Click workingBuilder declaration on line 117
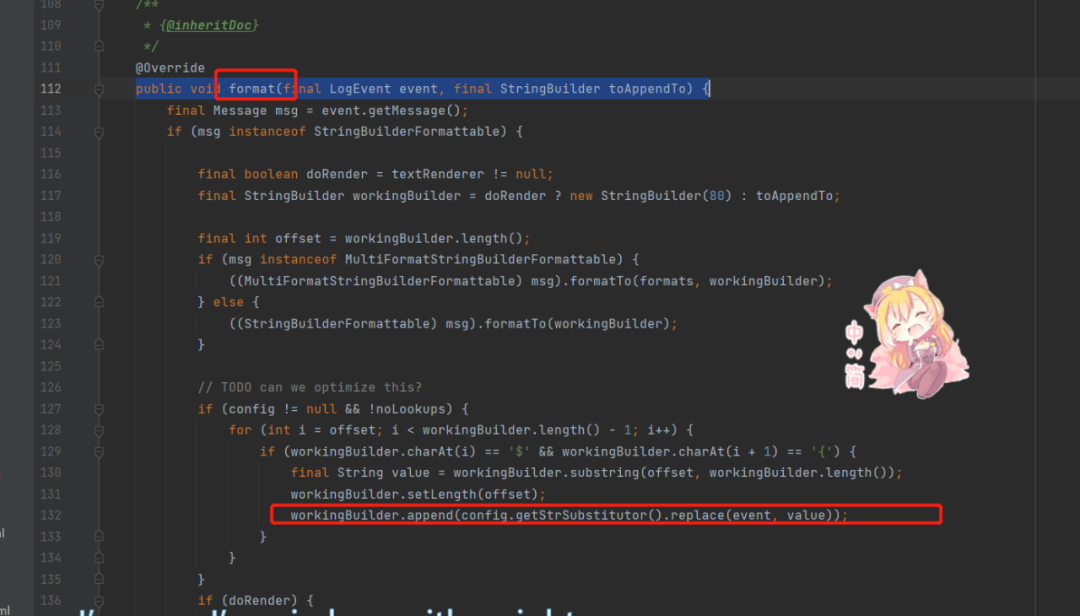This screenshot has height=616, width=1080. coord(406,196)
